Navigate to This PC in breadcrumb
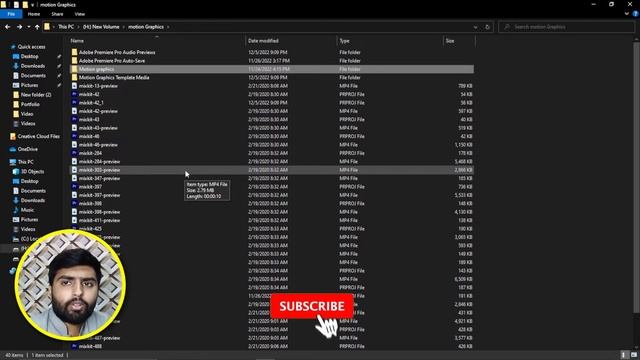640x360 pixels. pyautogui.click(x=66, y=27)
